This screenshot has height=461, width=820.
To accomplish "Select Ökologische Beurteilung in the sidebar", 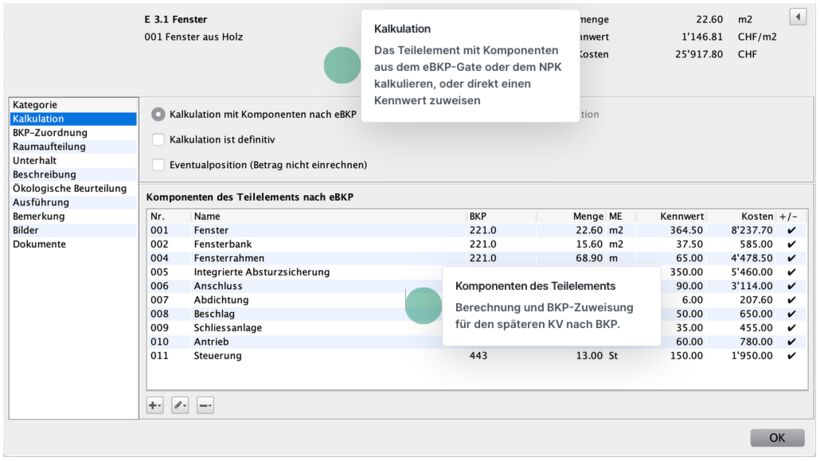I will (69, 188).
